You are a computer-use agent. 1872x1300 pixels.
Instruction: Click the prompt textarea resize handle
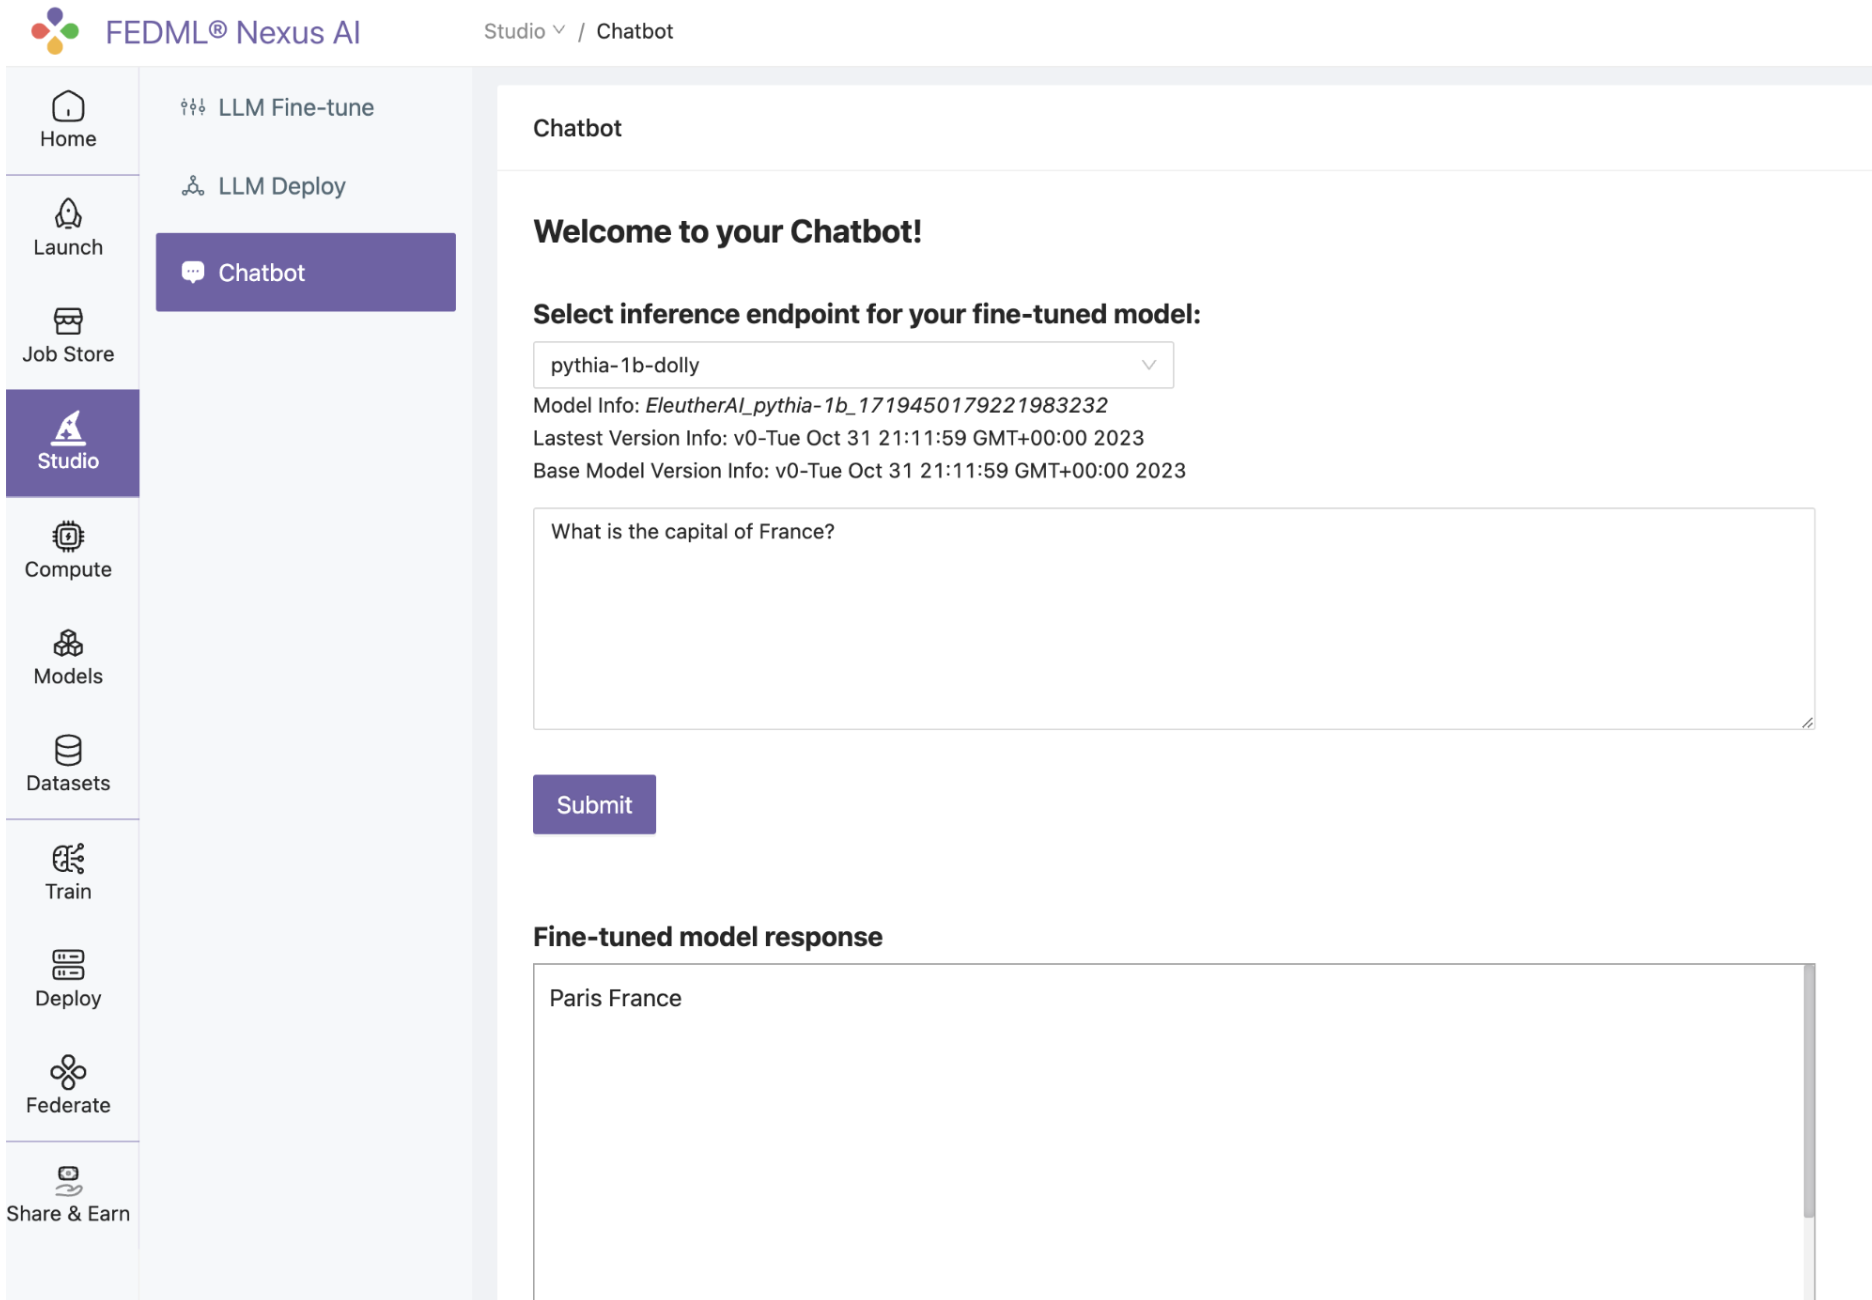(x=1807, y=722)
